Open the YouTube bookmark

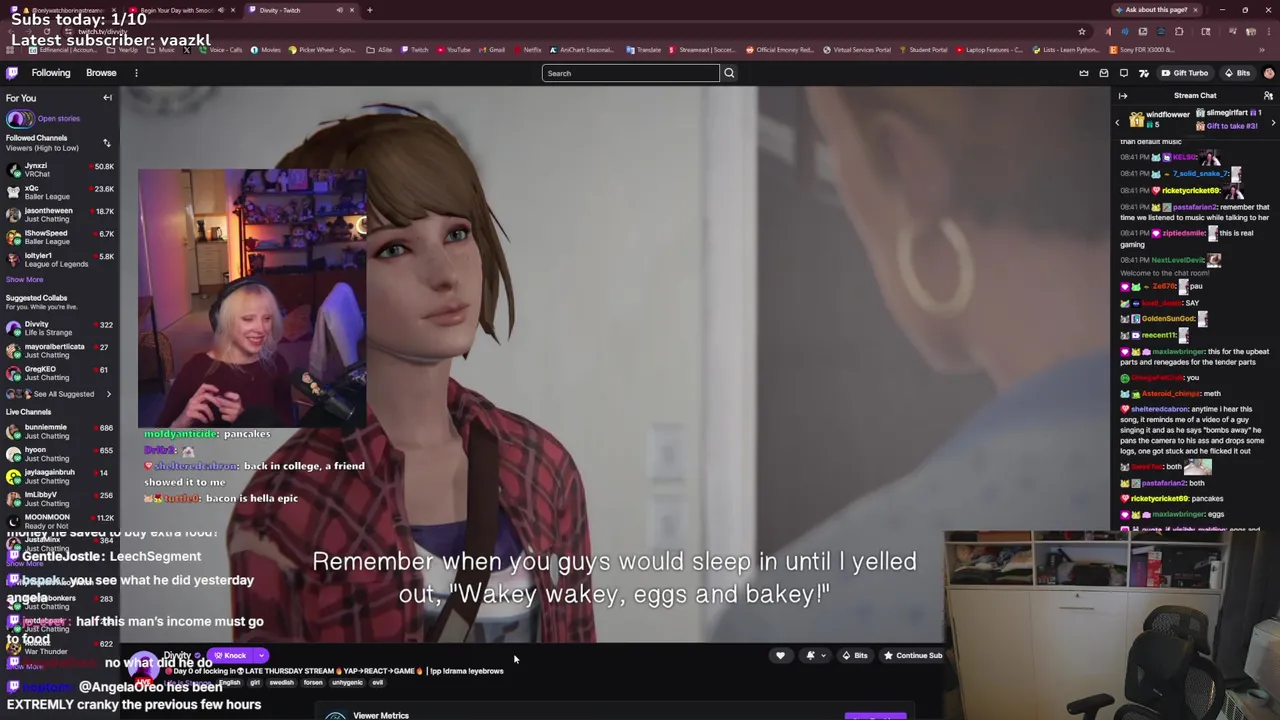click(x=453, y=50)
